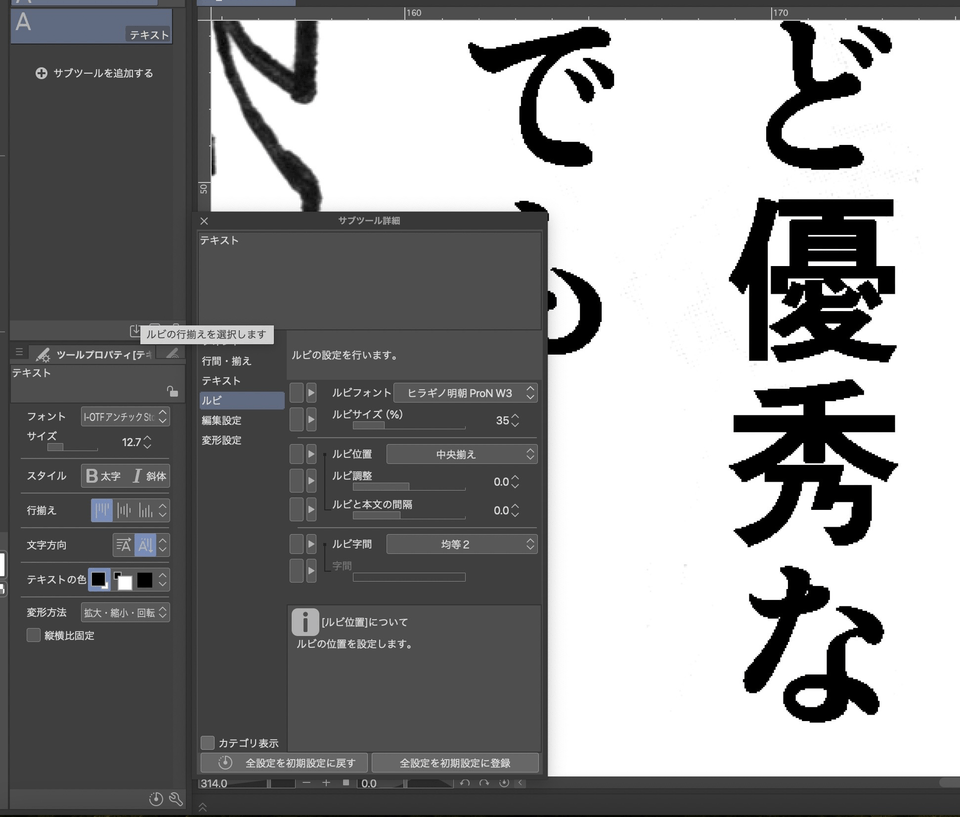960x817 pixels.
Task: Toggle ルビ位置 visibility box in tool property
Action: pos(296,454)
